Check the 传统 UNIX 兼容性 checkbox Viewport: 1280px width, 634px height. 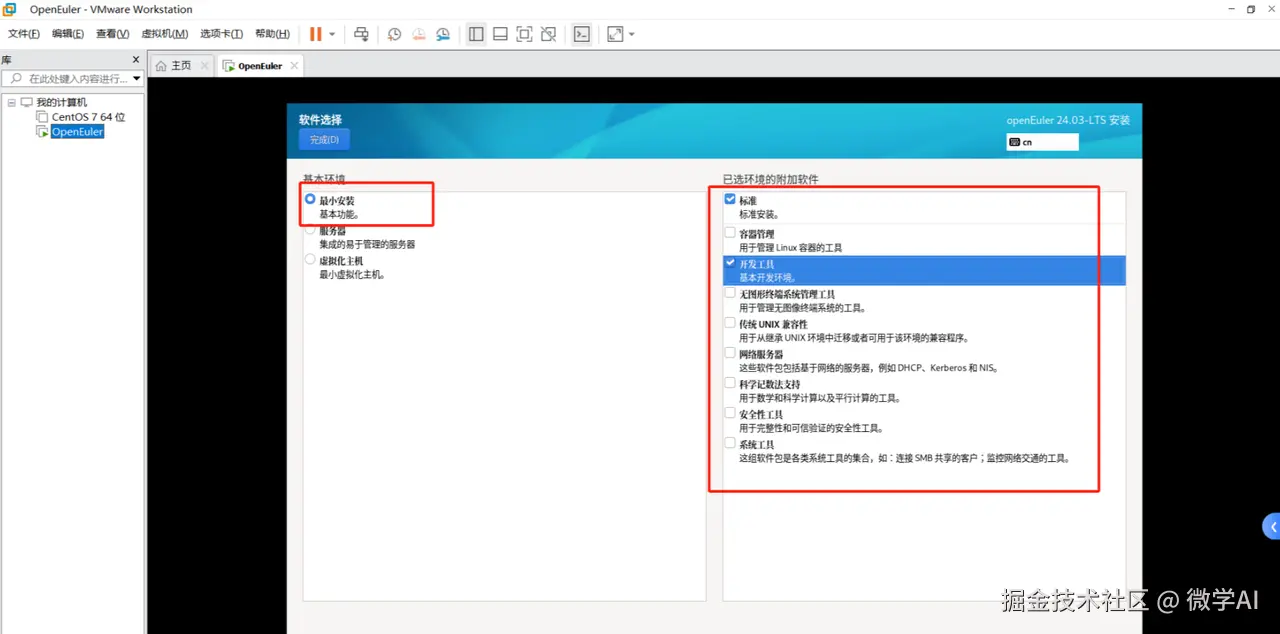pos(730,323)
